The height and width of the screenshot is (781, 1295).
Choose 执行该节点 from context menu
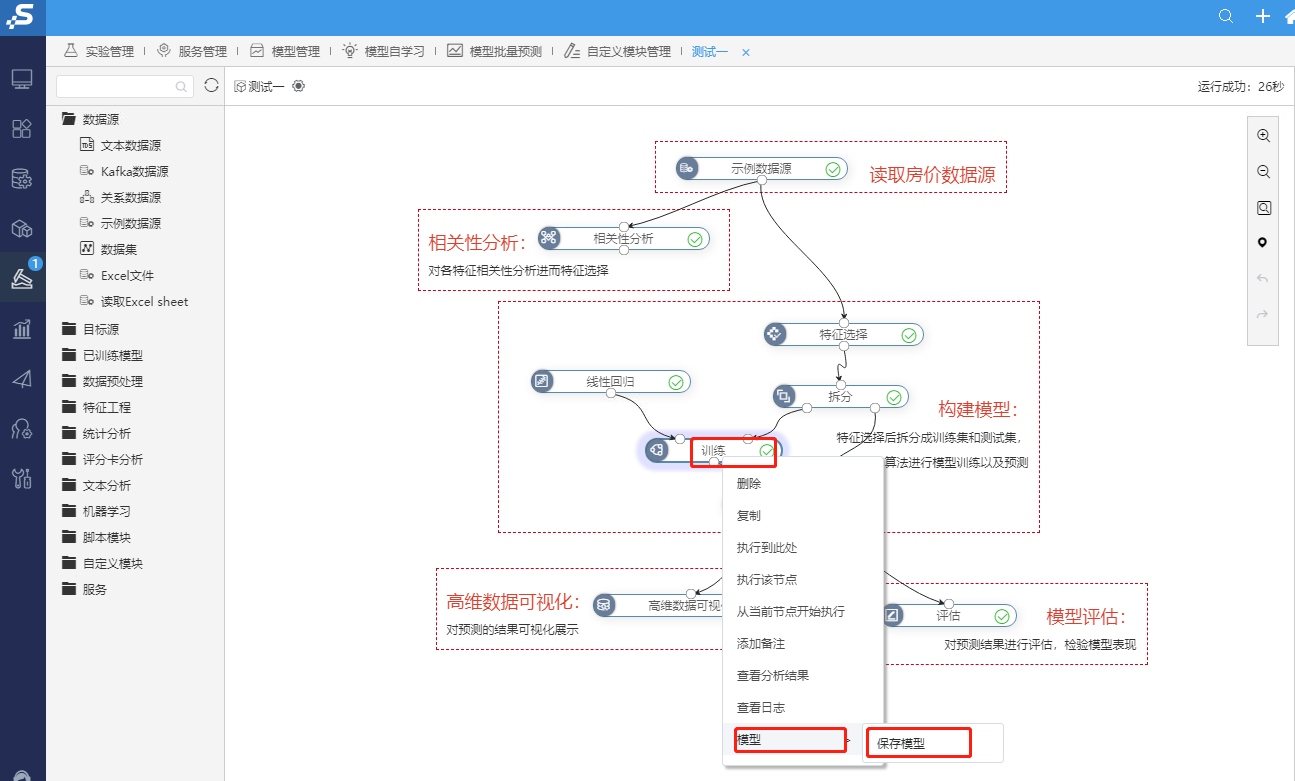(x=803, y=580)
